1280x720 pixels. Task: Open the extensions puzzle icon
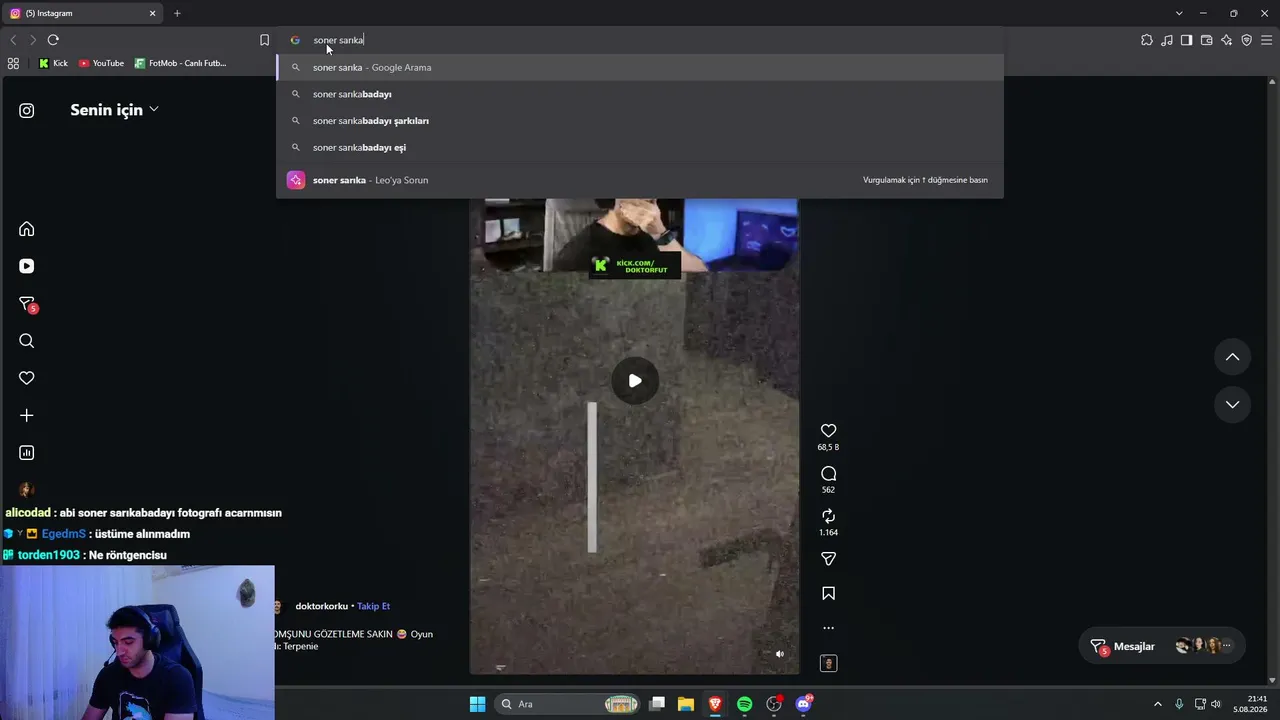(1146, 40)
